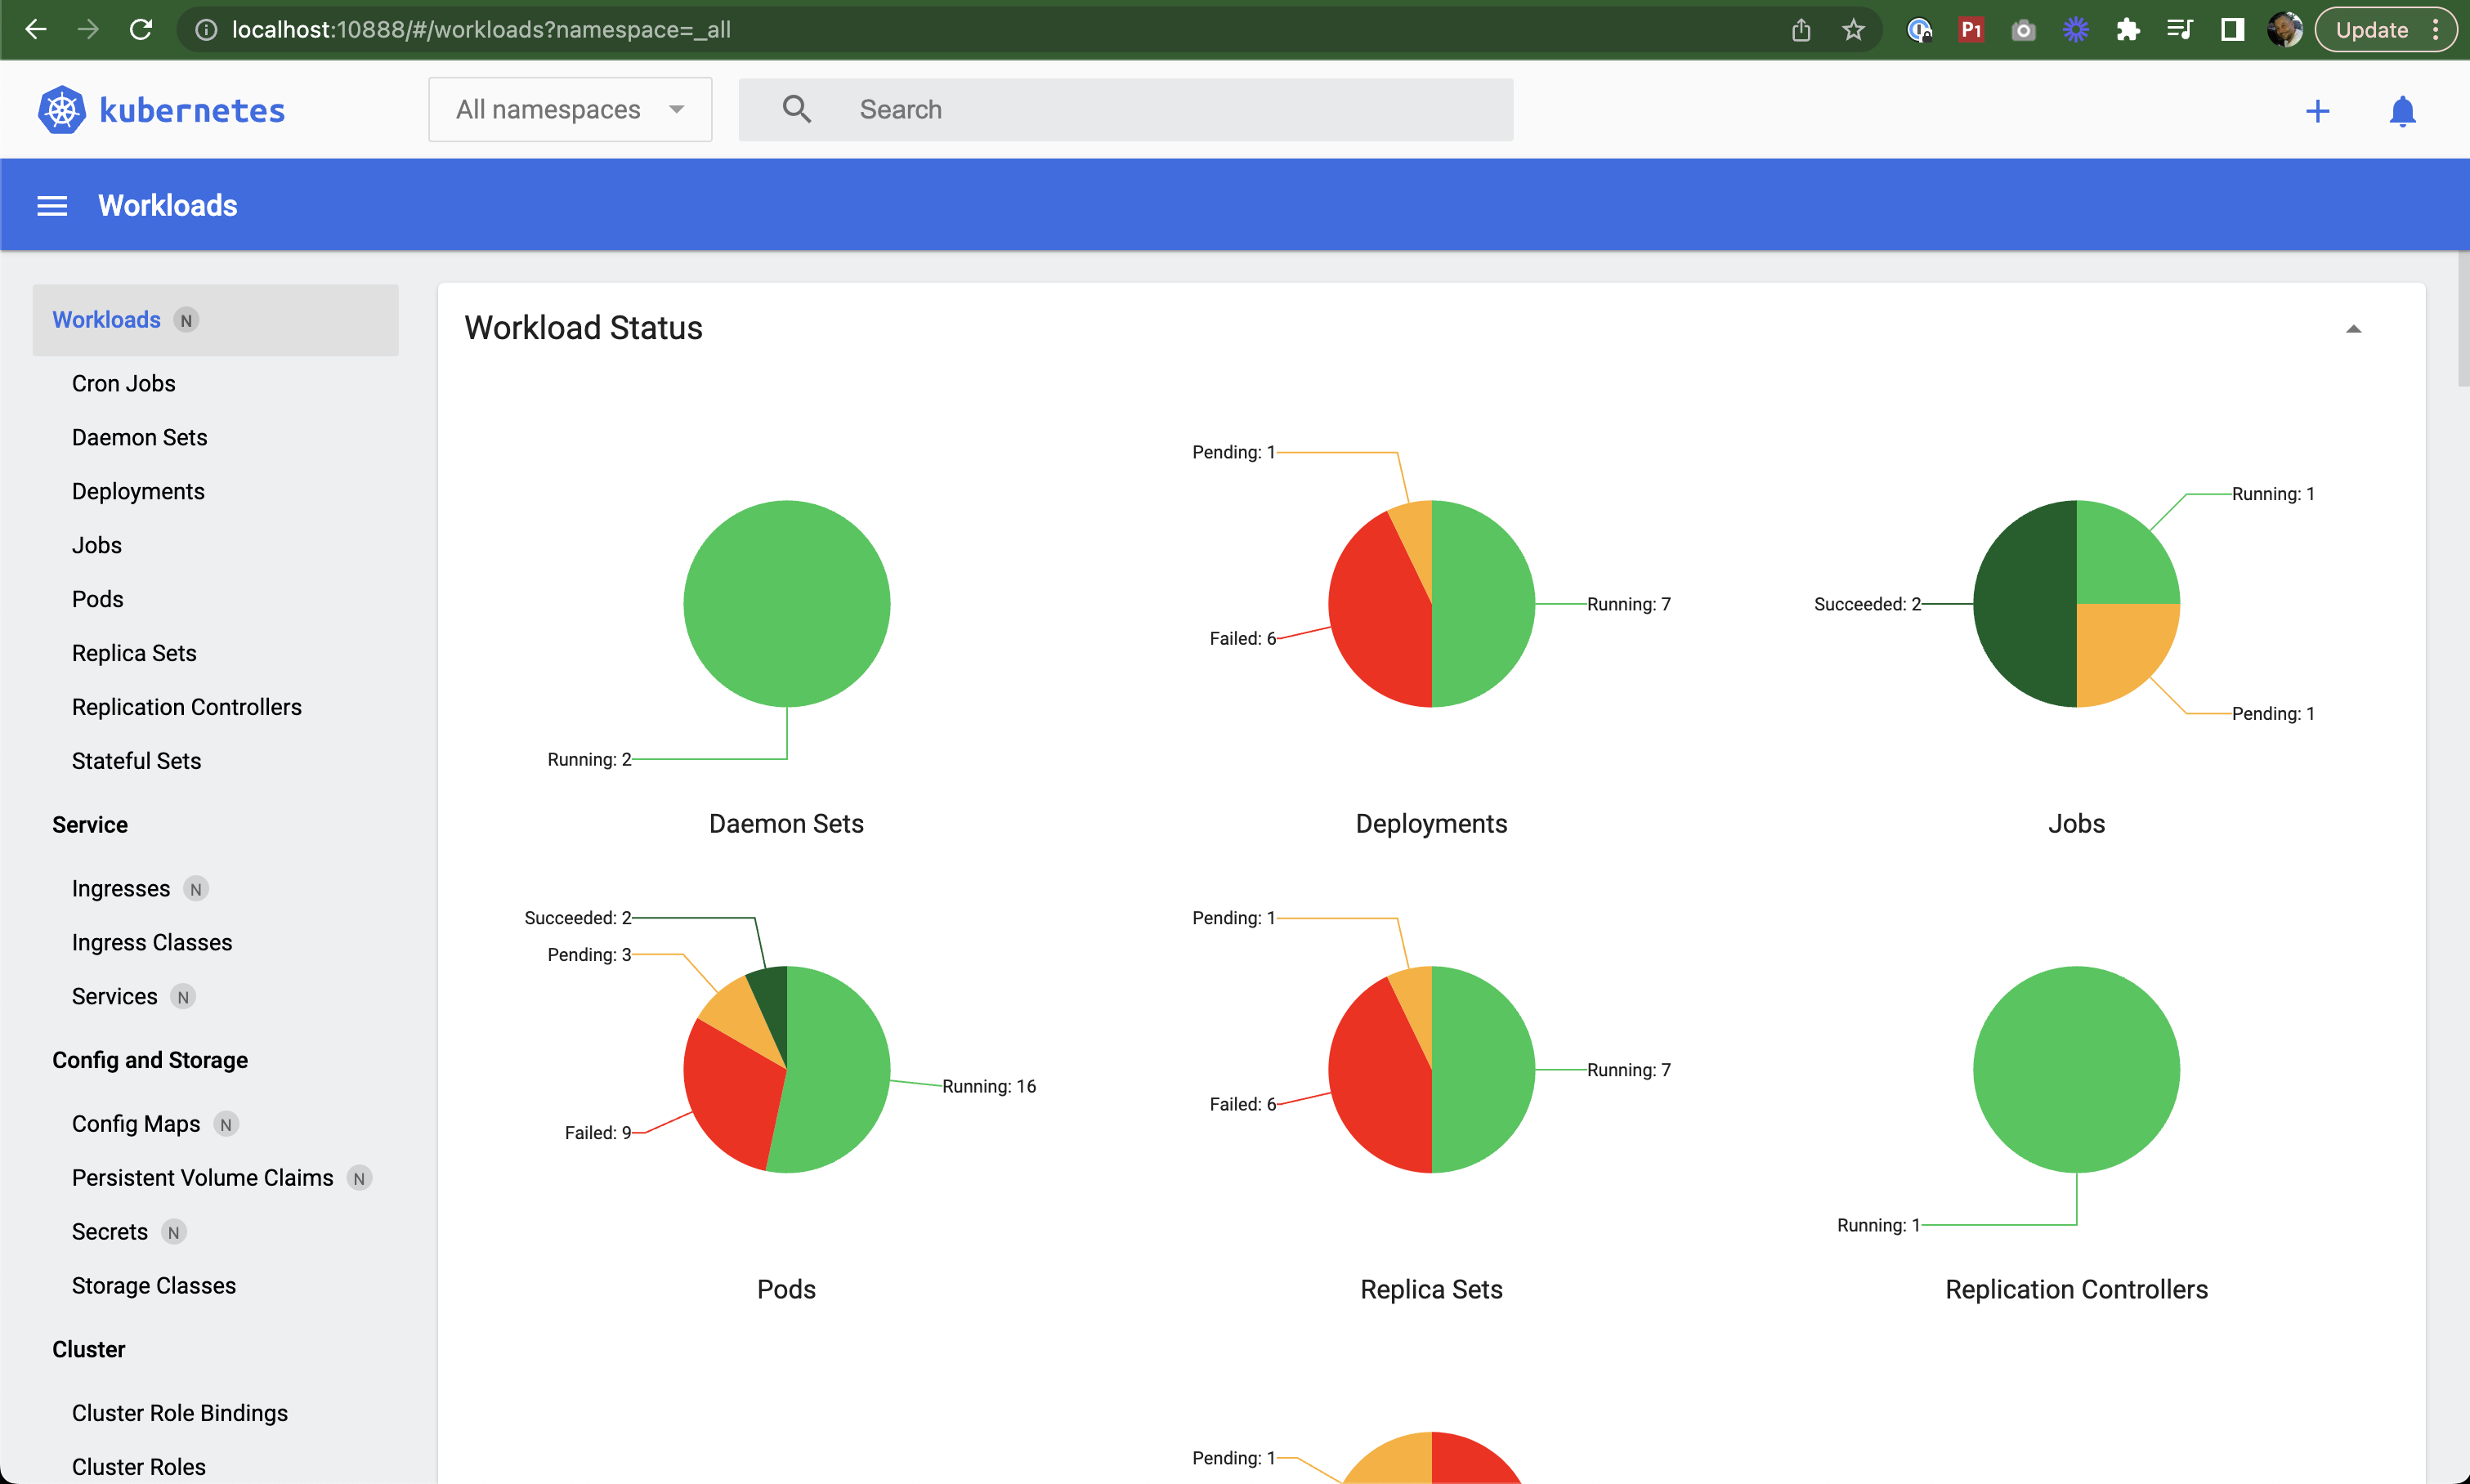
Task: Click the Workloads page title
Action: 168,206
